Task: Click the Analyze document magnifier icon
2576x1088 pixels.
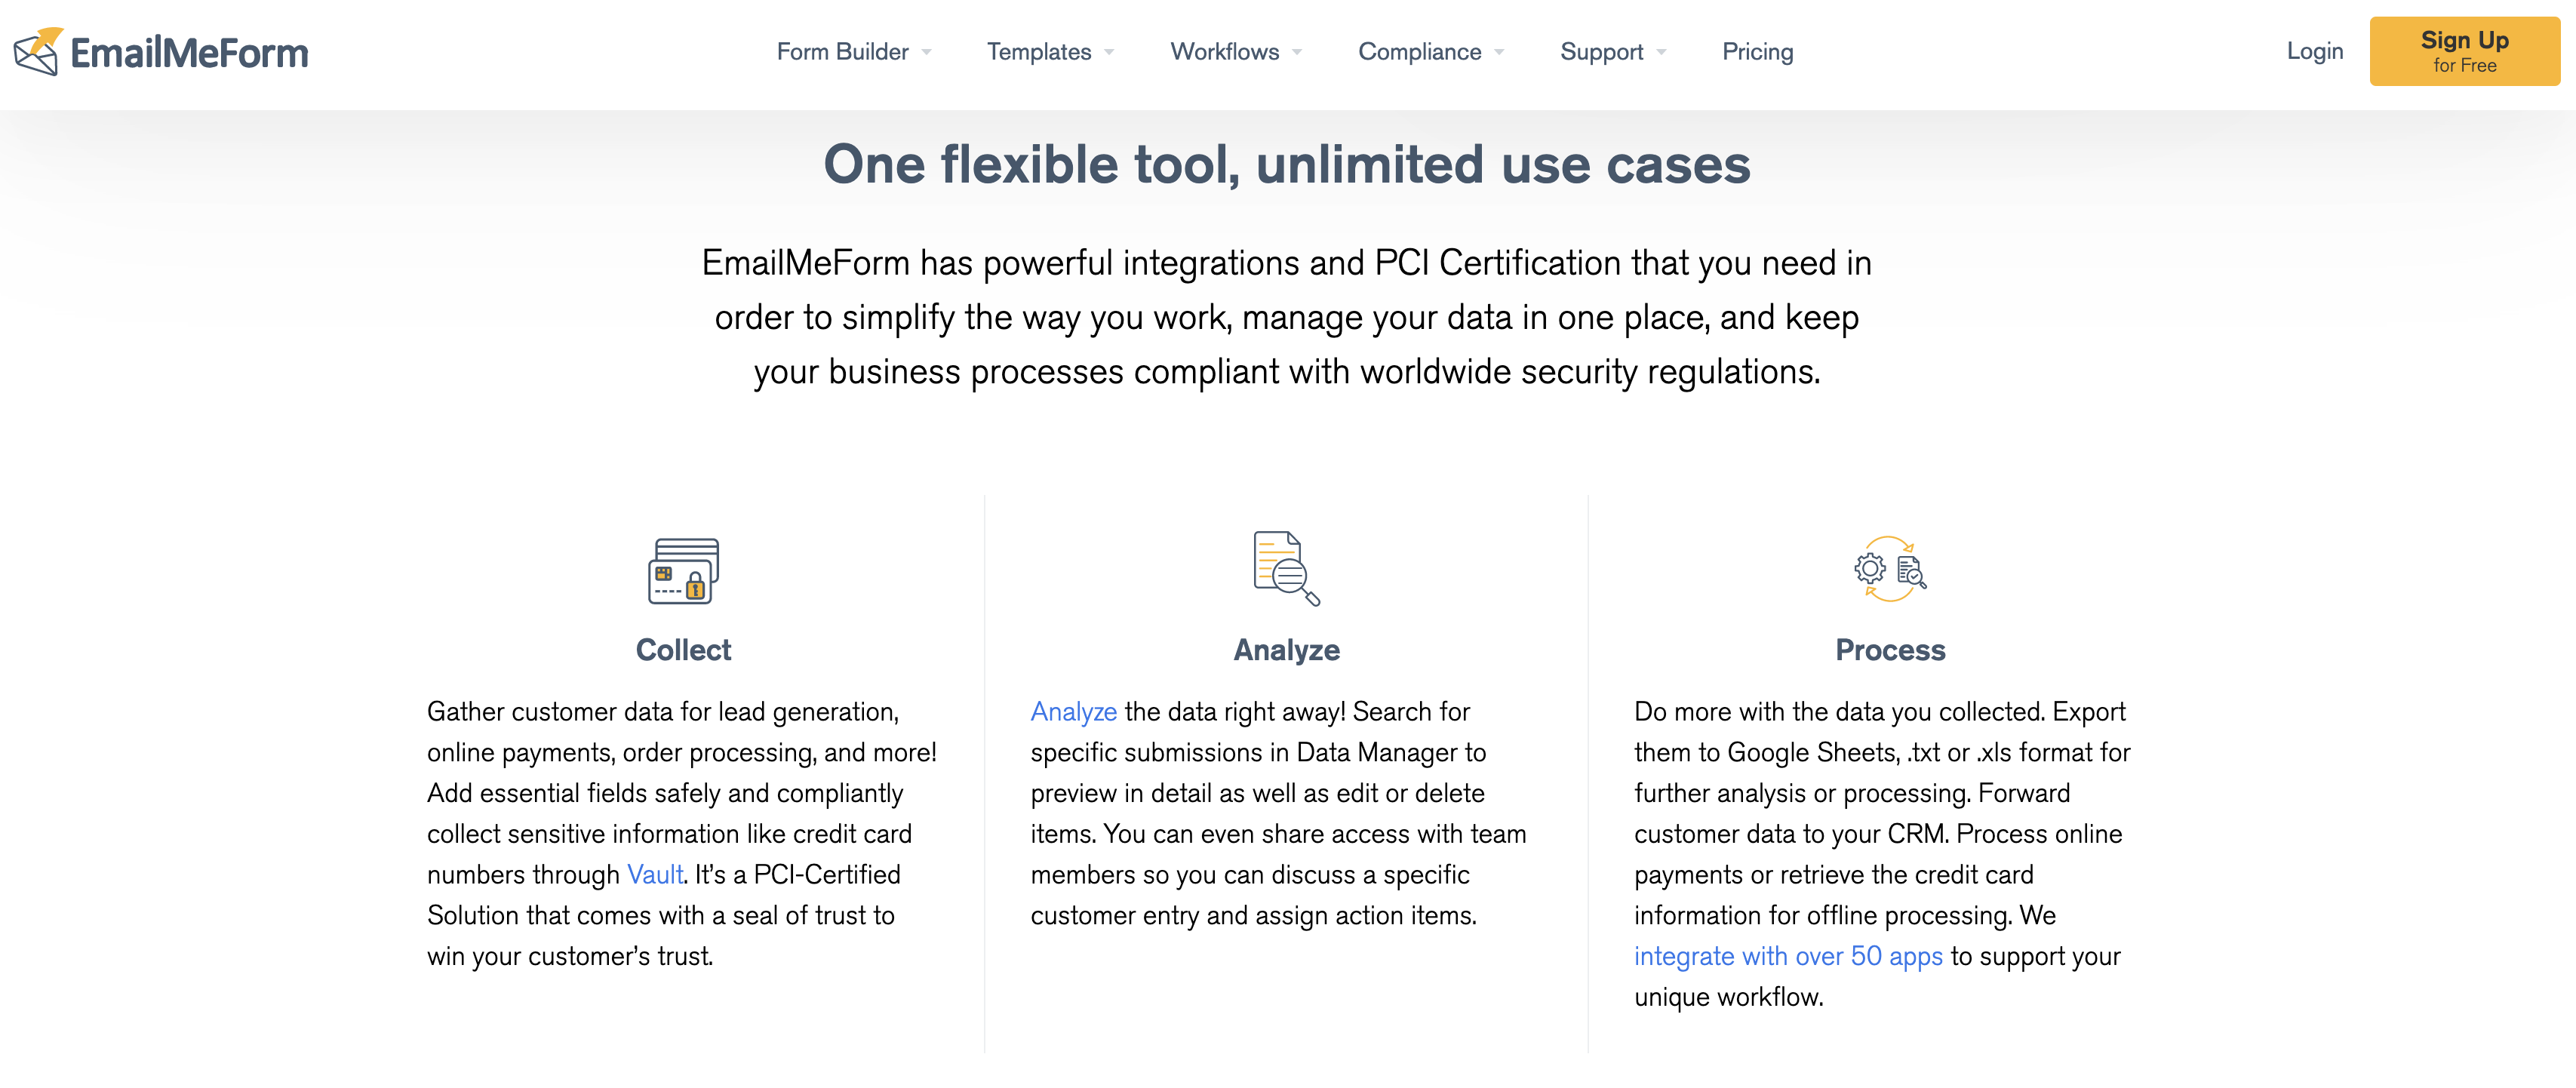Action: [1286, 568]
